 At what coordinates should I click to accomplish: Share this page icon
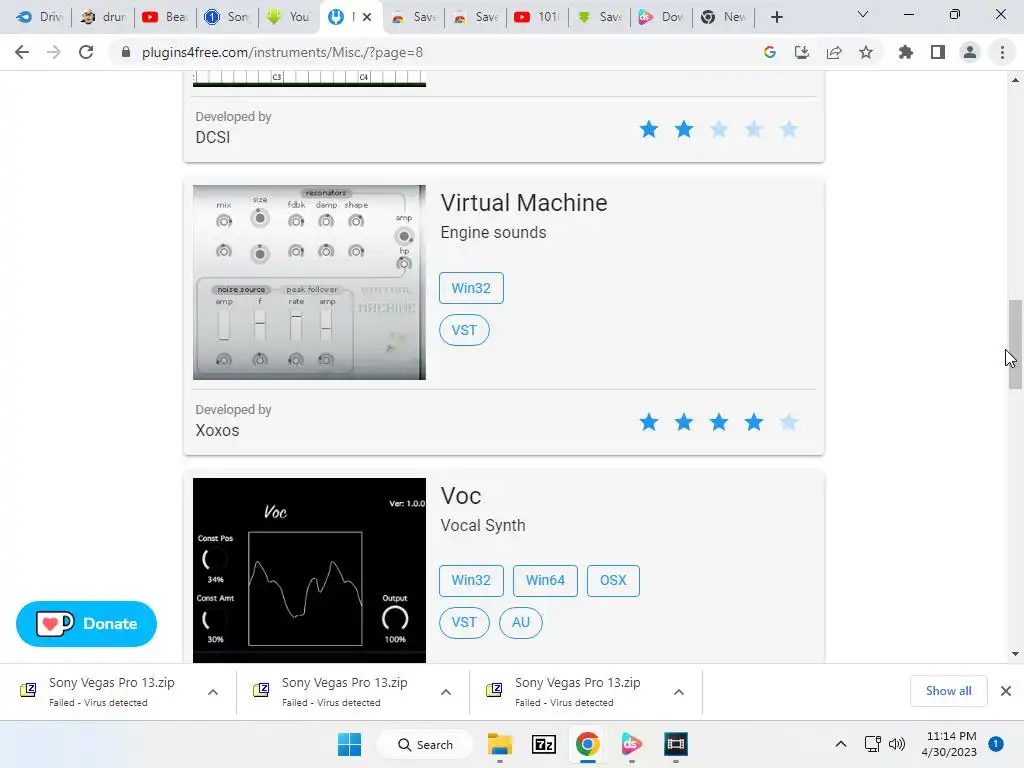pos(834,52)
